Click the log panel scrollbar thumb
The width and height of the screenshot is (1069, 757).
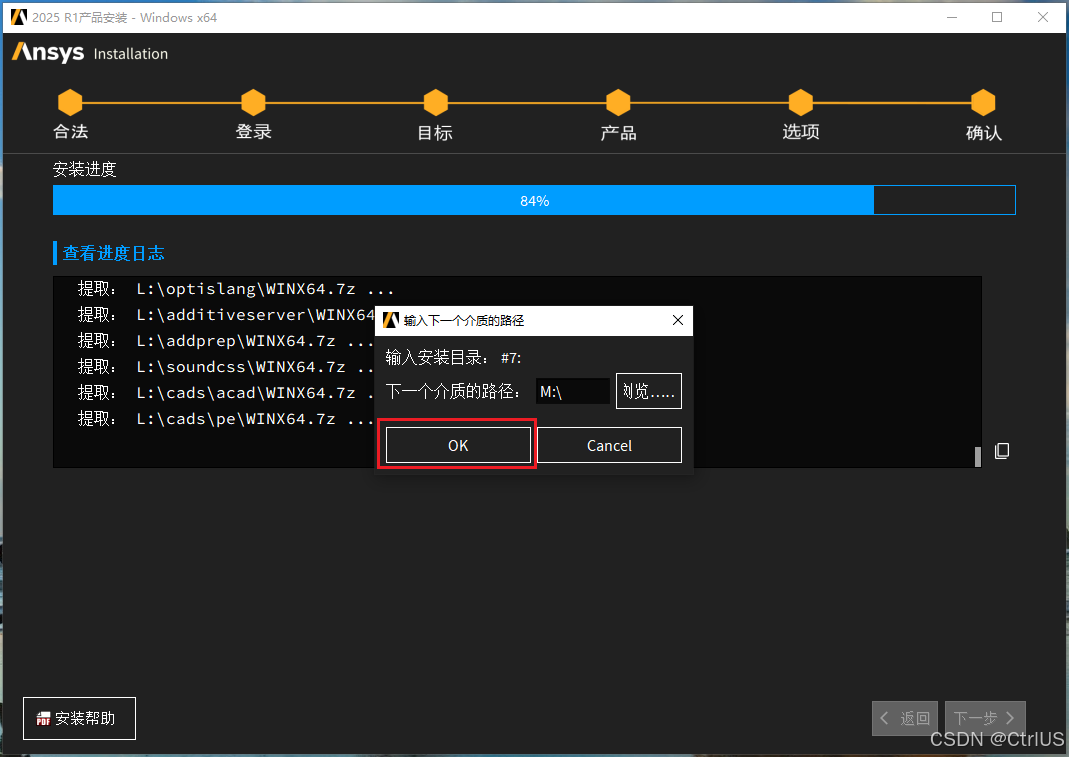(978, 456)
